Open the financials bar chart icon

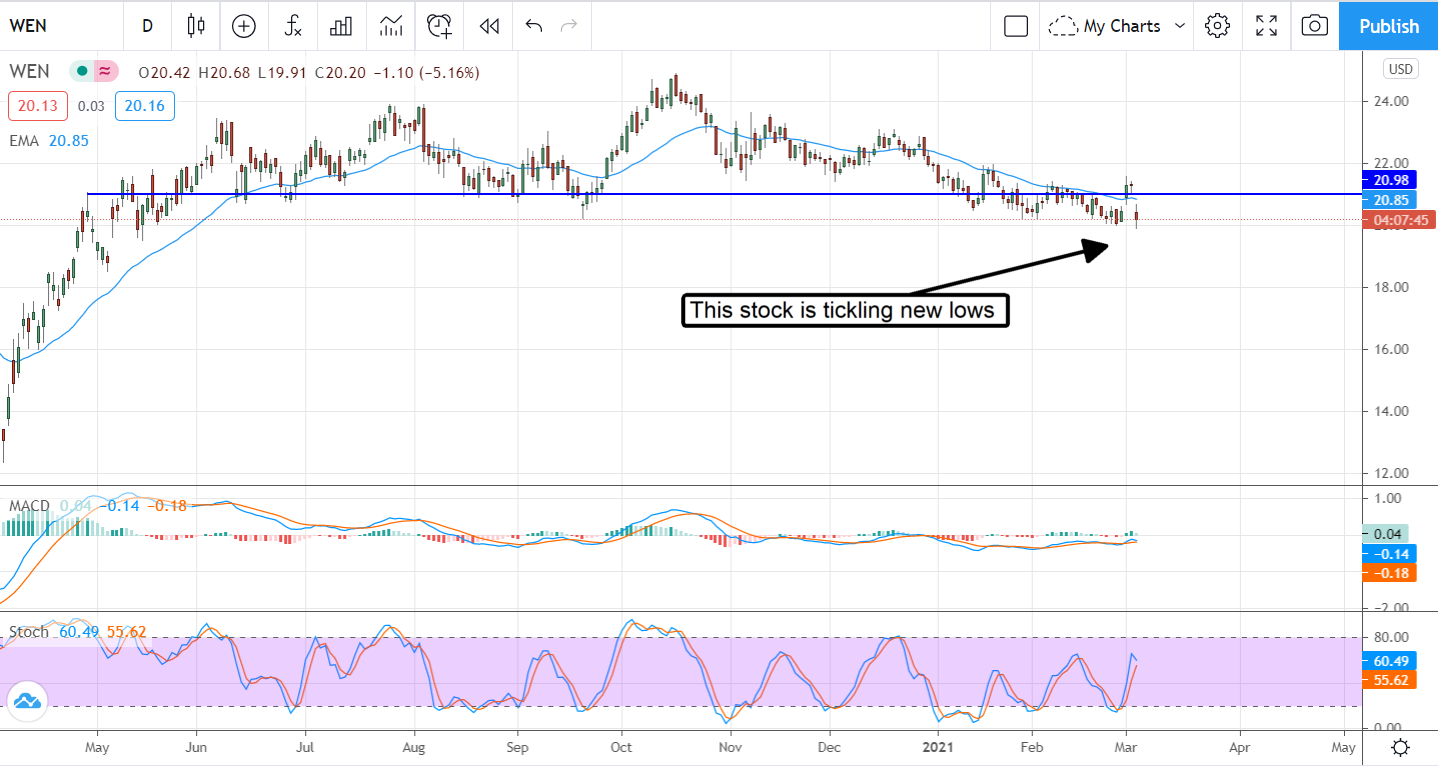pos(341,26)
